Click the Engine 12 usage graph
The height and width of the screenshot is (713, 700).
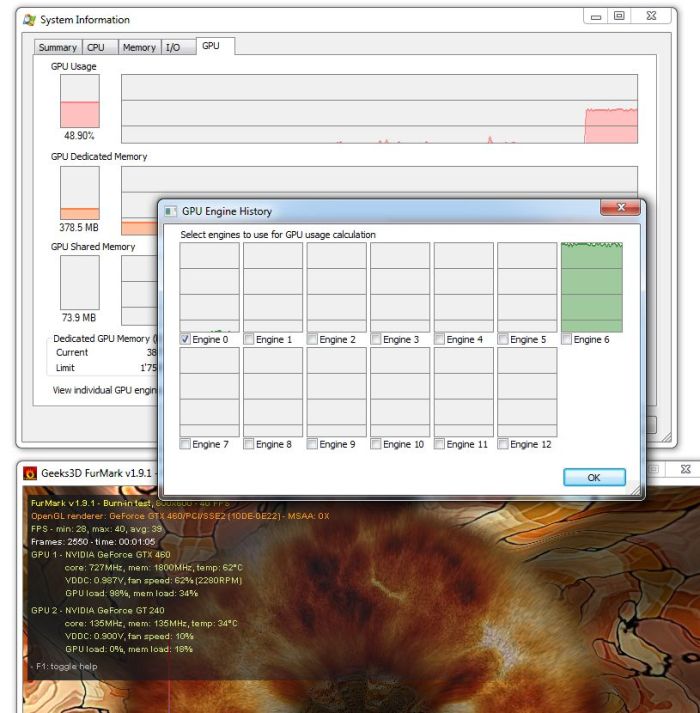pyautogui.click(x=527, y=392)
